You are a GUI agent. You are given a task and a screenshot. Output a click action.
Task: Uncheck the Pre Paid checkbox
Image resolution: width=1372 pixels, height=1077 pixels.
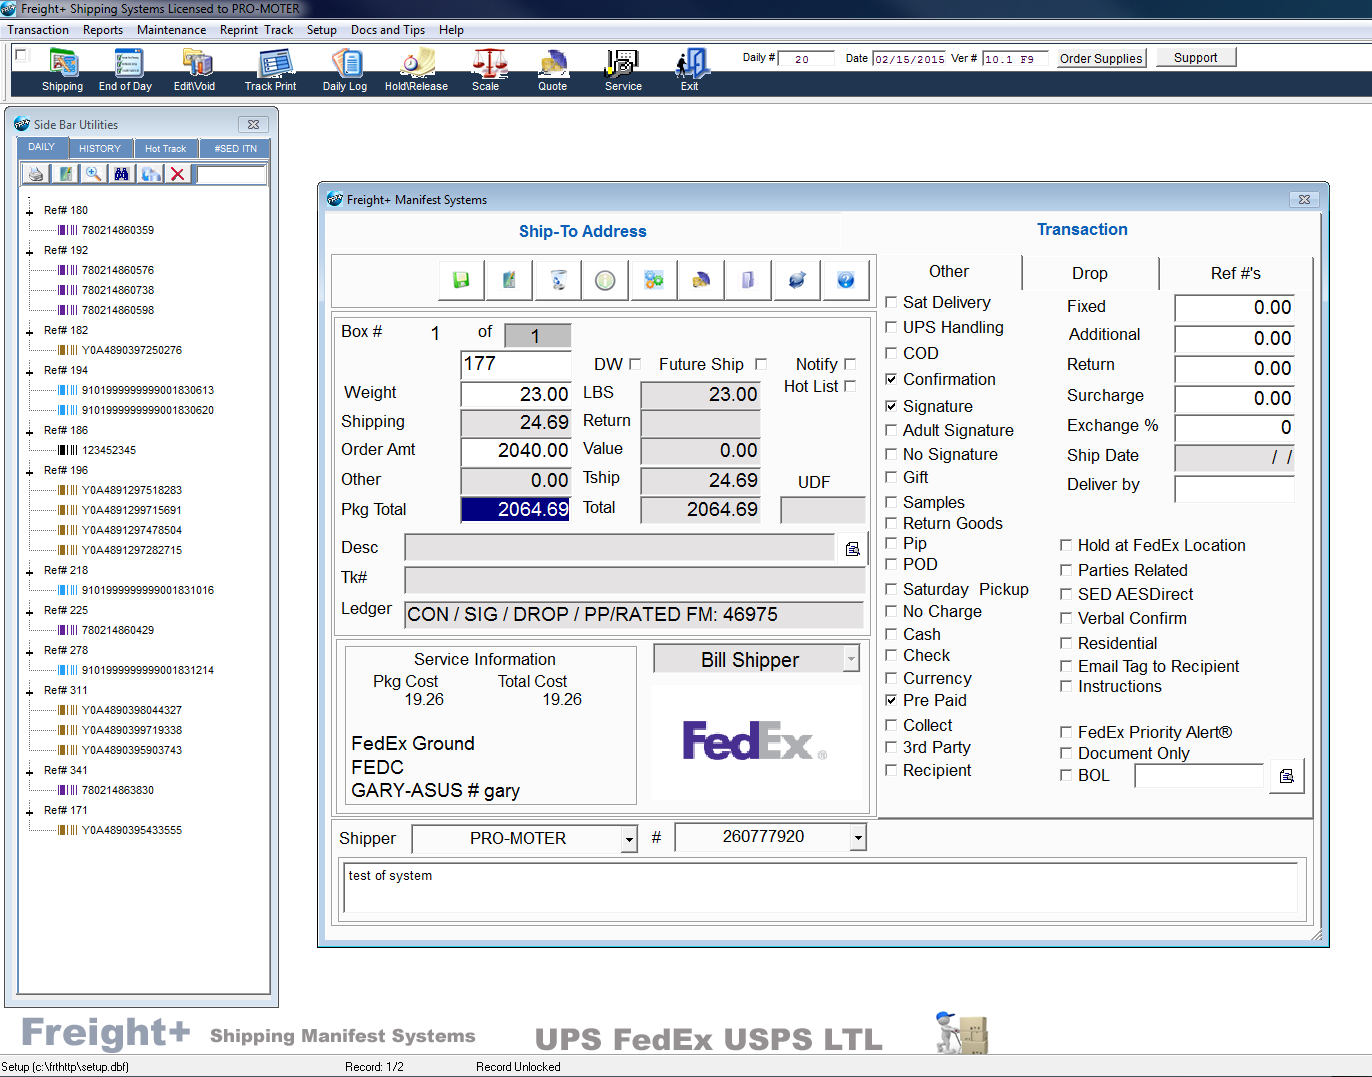[891, 700]
